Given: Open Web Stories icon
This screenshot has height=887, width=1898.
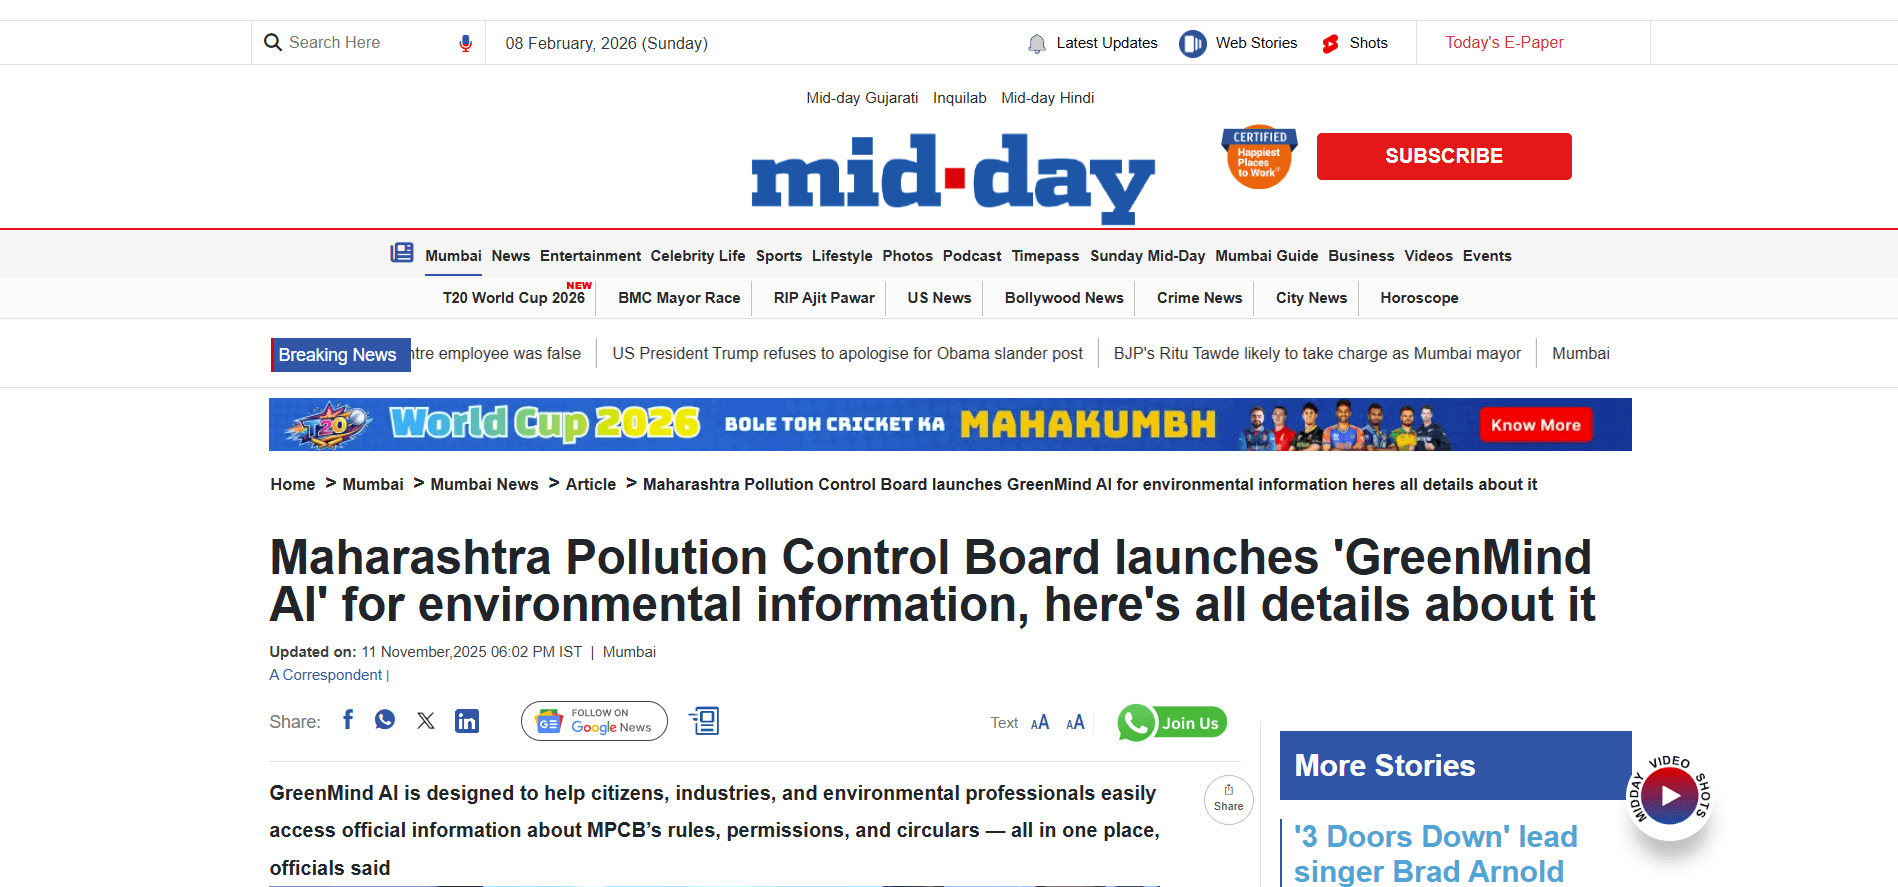Looking at the screenshot, I should pyautogui.click(x=1192, y=44).
